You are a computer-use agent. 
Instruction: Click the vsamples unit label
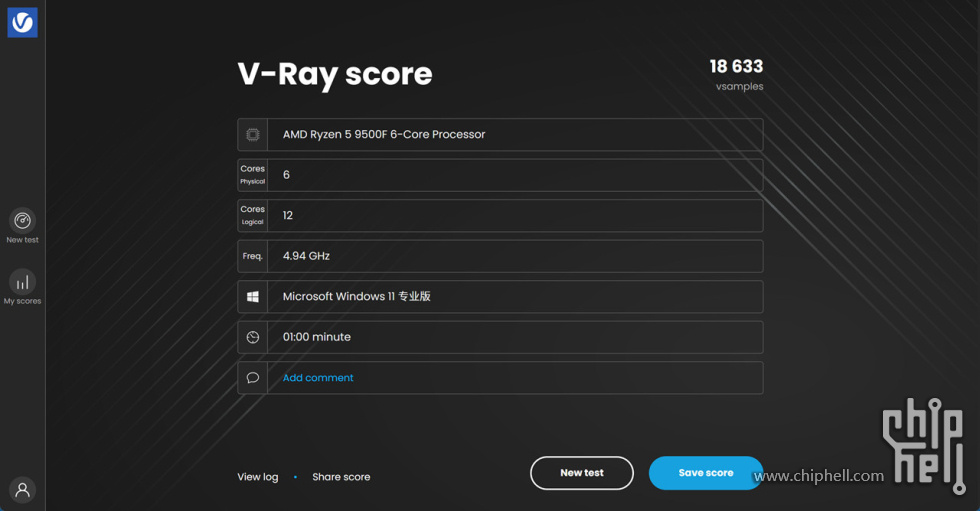tap(739, 86)
